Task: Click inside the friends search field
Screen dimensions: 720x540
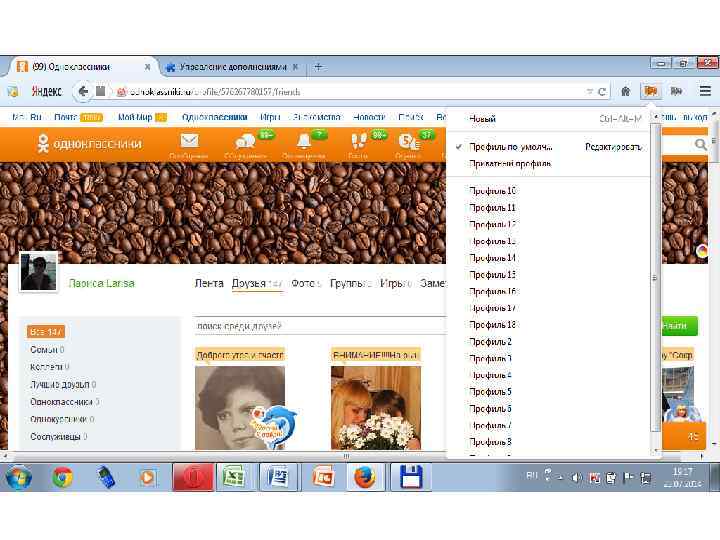Action: (x=320, y=326)
